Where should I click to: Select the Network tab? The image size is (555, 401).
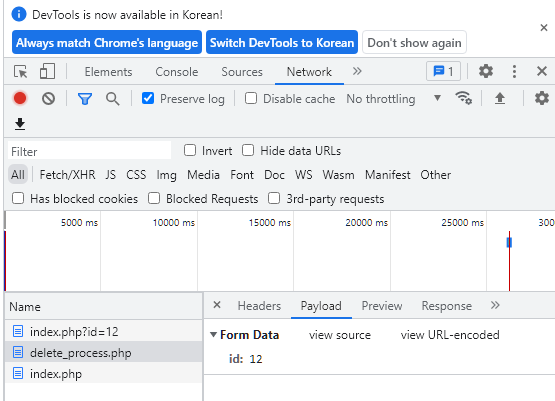pyautogui.click(x=309, y=72)
